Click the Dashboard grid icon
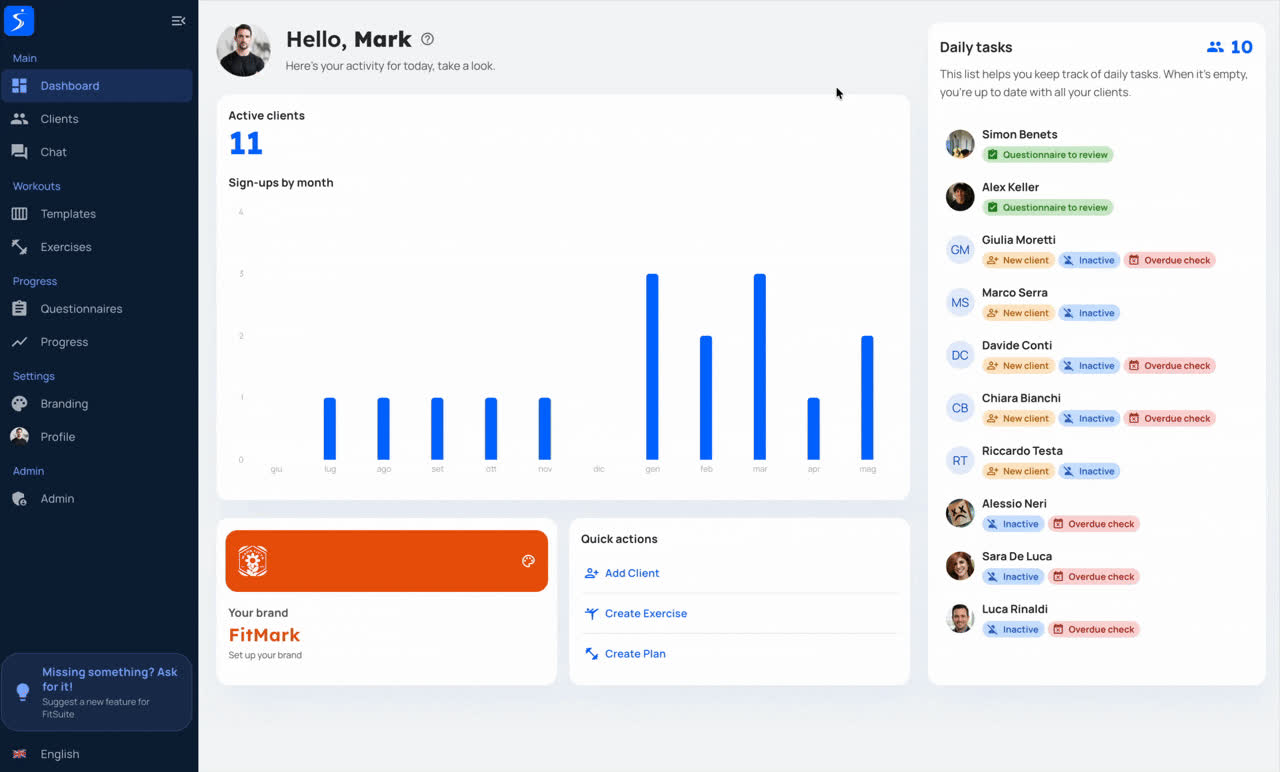This screenshot has width=1280, height=772. pyautogui.click(x=19, y=86)
